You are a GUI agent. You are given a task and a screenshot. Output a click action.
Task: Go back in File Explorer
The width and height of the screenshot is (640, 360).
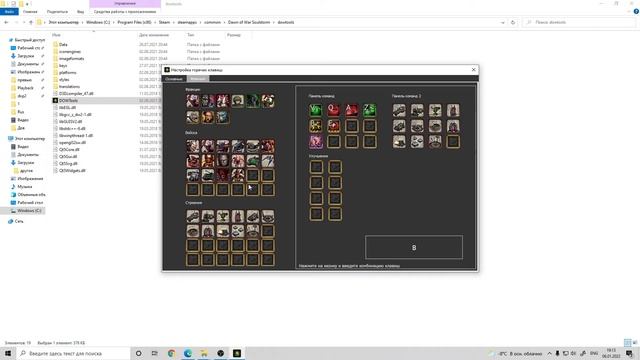point(6,22)
